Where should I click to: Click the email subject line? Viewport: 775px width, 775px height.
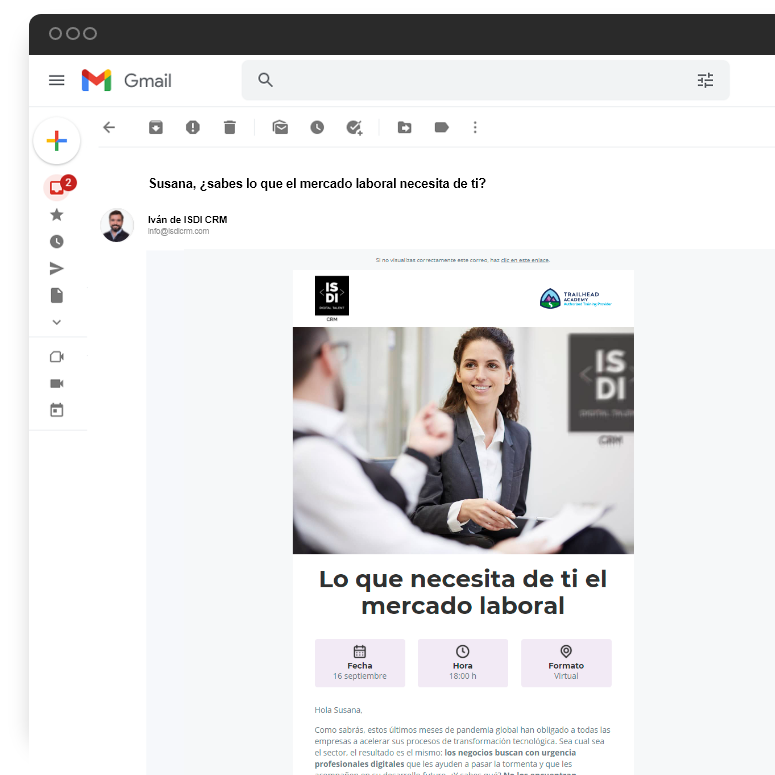(x=317, y=183)
